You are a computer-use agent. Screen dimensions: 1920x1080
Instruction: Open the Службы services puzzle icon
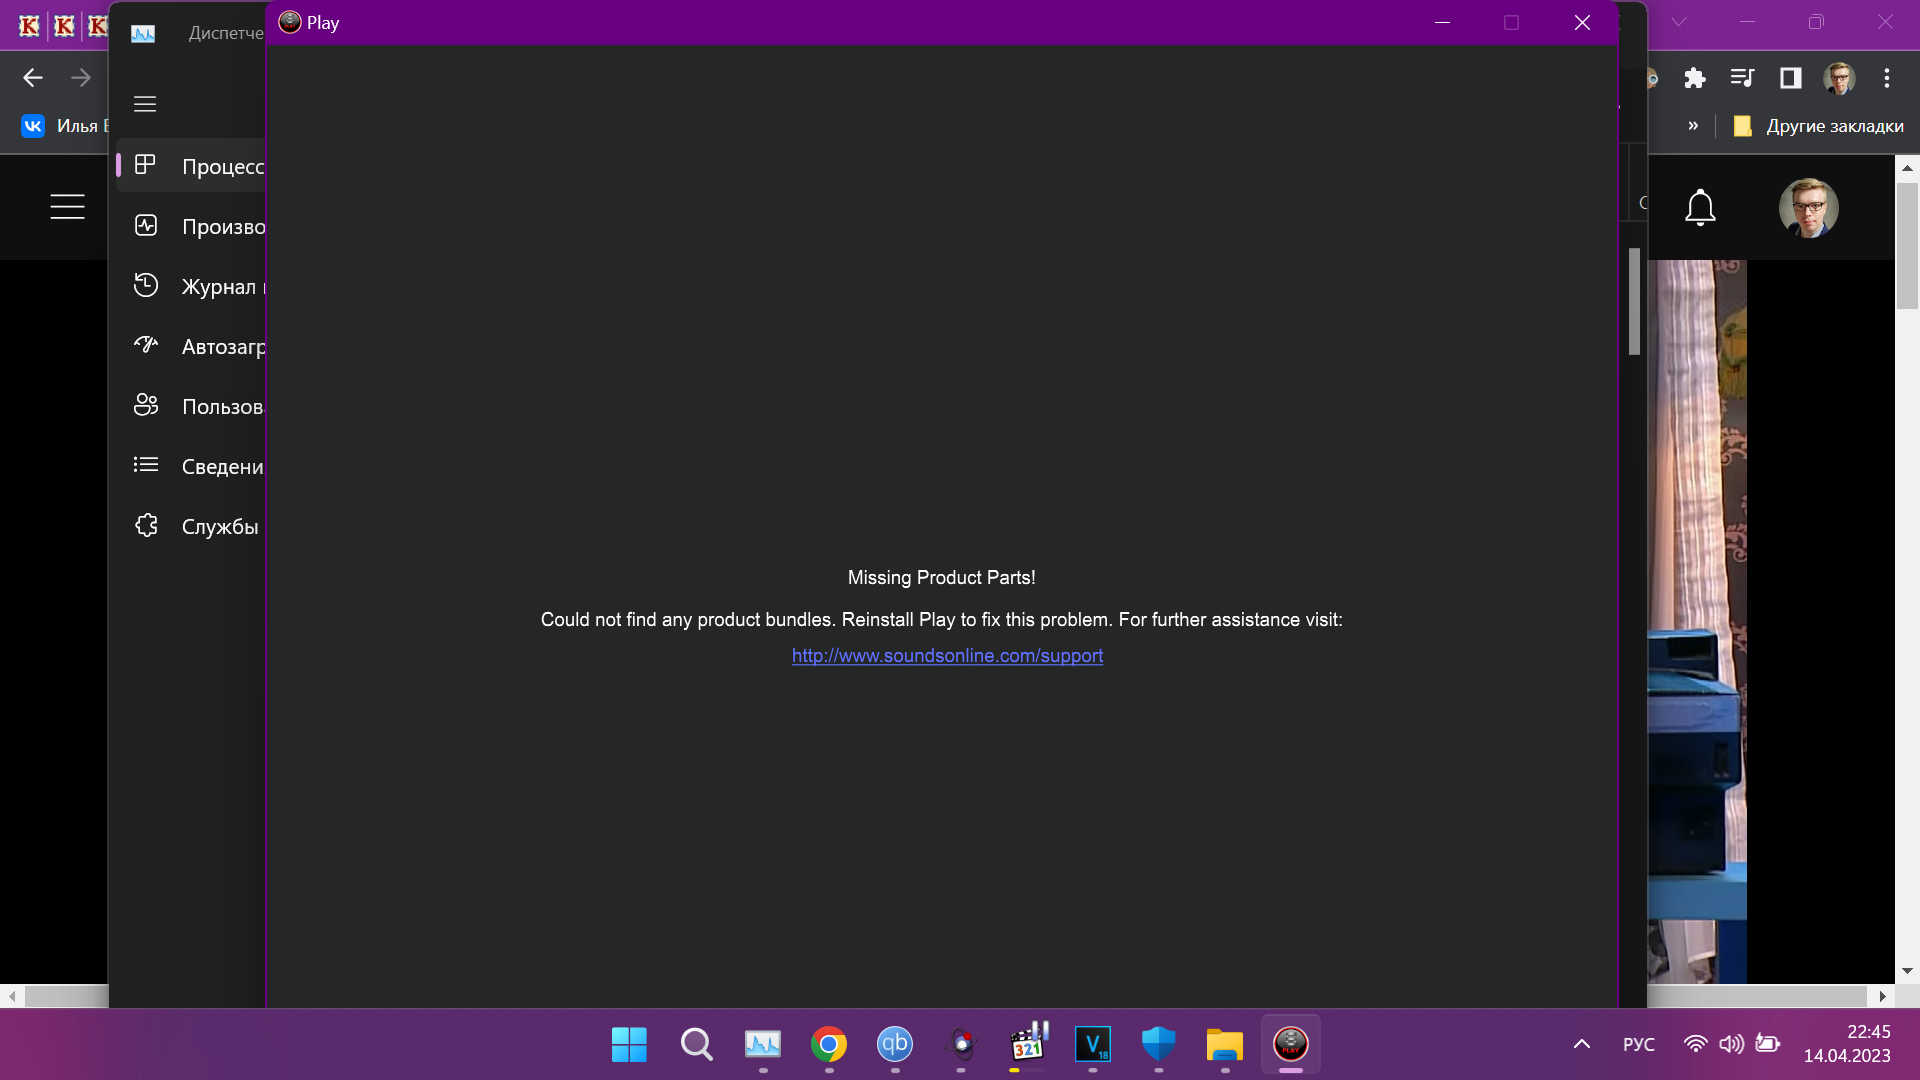tap(146, 526)
